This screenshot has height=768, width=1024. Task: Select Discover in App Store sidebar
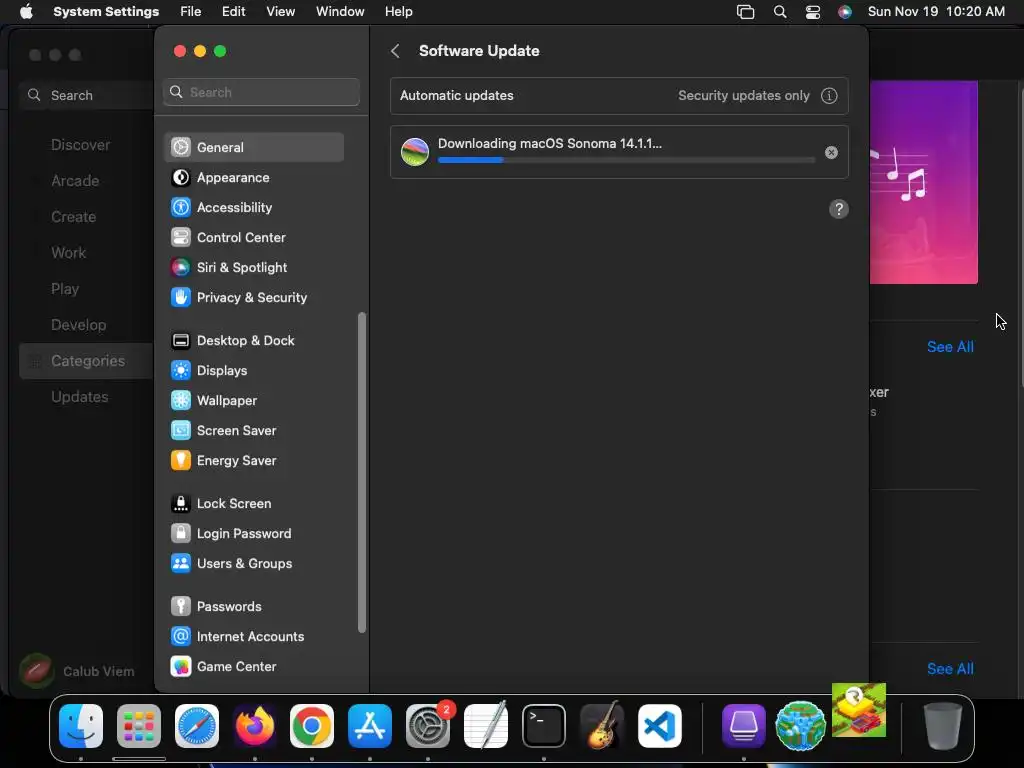80,145
